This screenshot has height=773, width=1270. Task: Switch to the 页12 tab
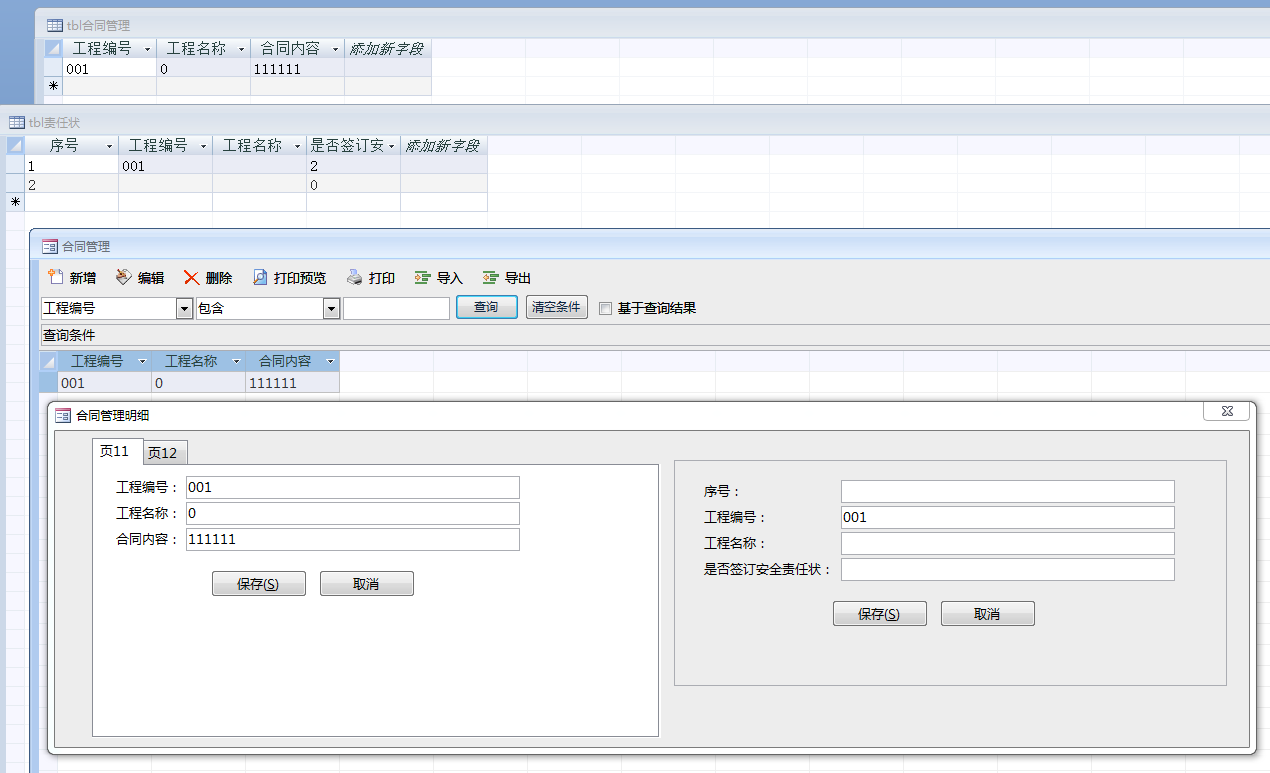point(163,453)
